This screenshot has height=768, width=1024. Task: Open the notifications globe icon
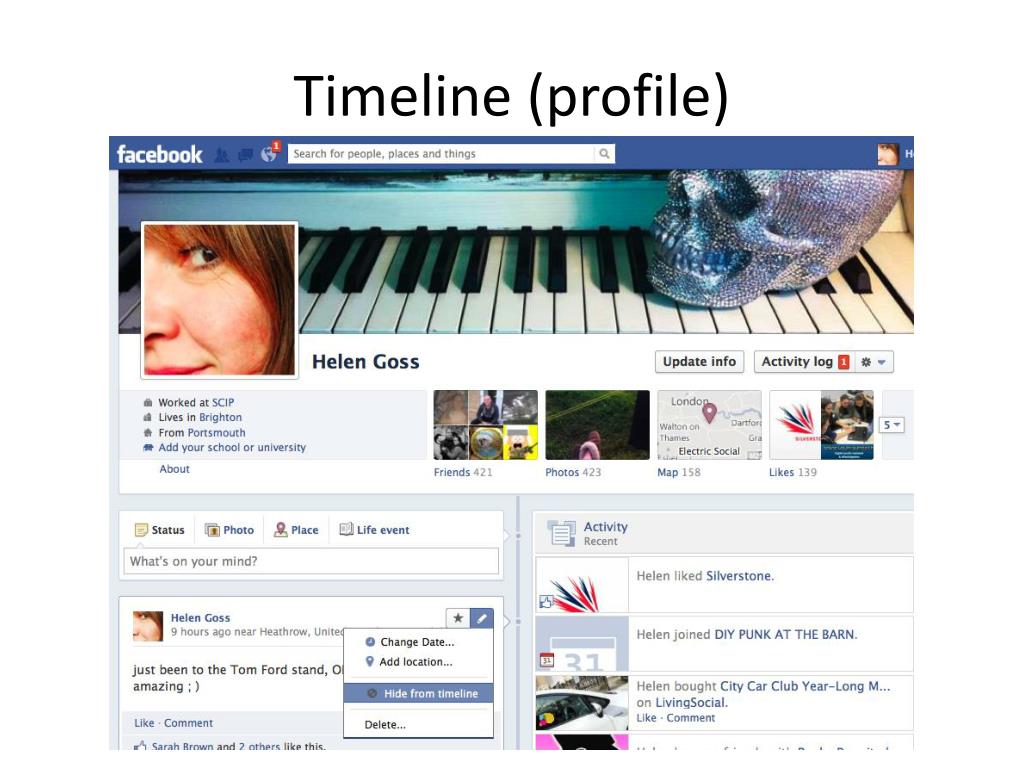[x=268, y=154]
